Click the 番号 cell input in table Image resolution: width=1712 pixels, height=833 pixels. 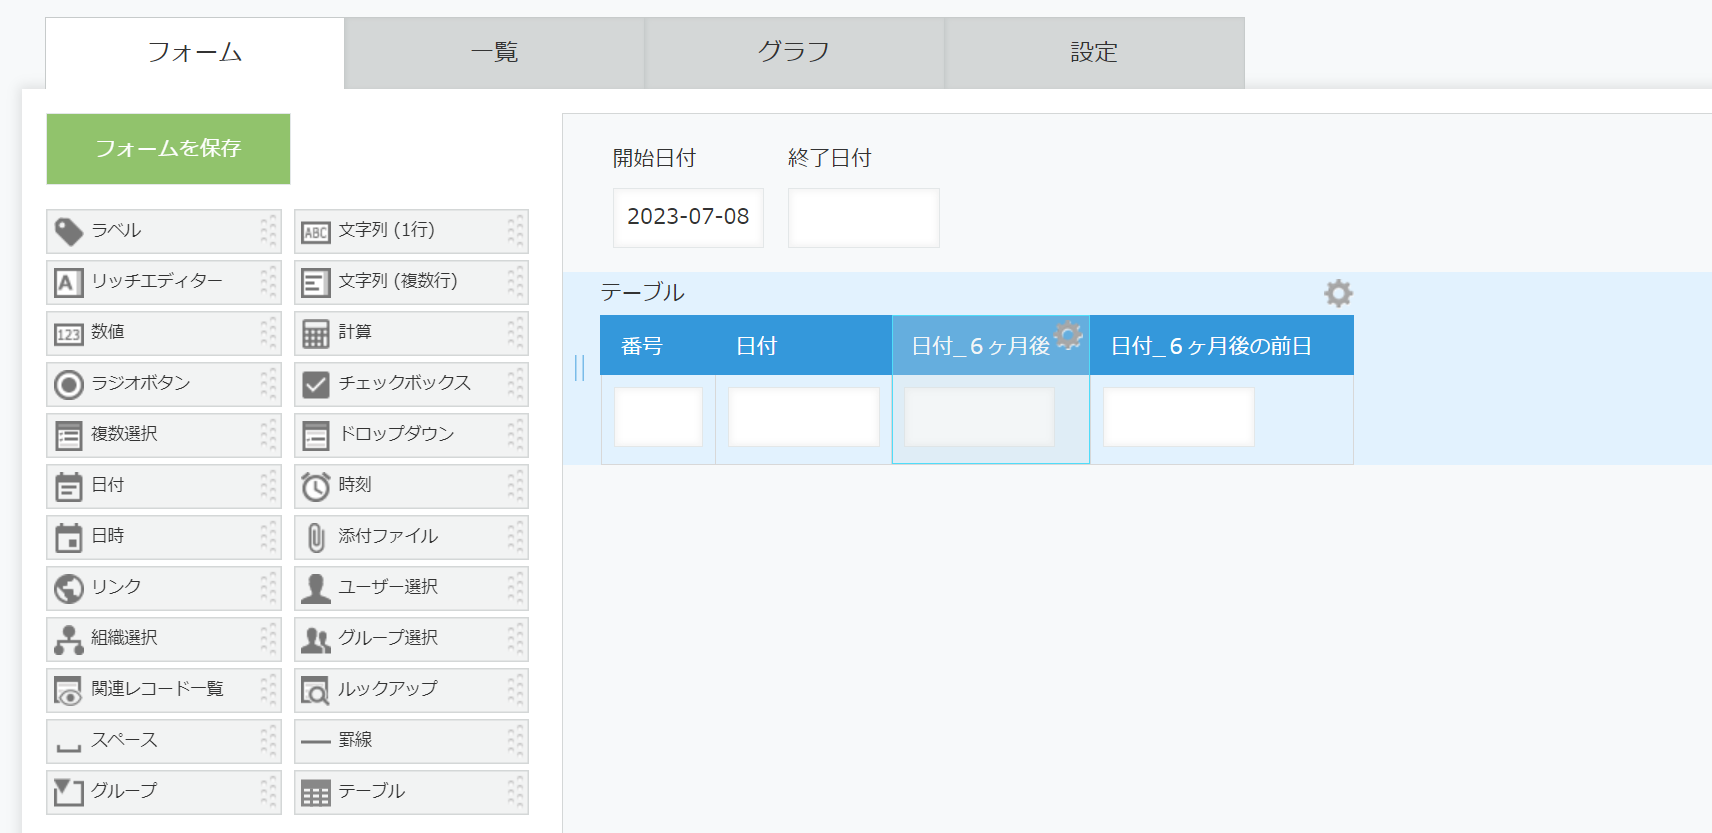tap(658, 417)
